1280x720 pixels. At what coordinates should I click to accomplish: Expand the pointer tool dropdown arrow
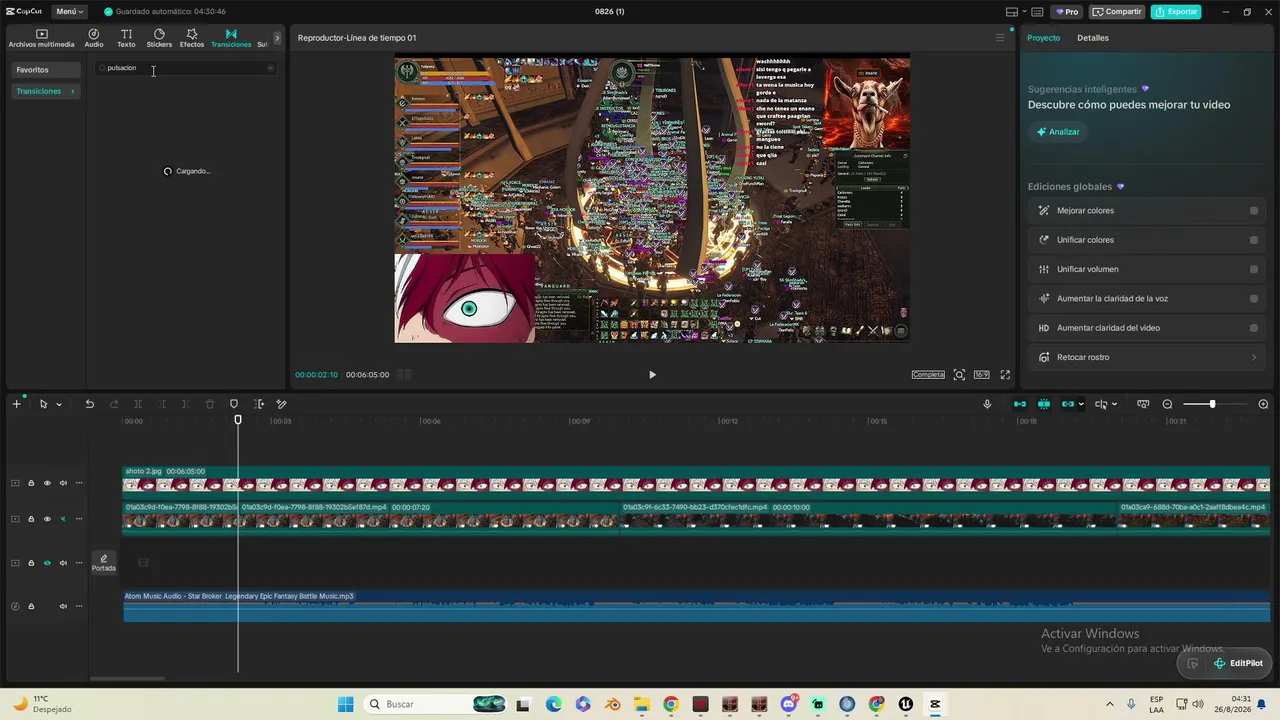(x=59, y=404)
